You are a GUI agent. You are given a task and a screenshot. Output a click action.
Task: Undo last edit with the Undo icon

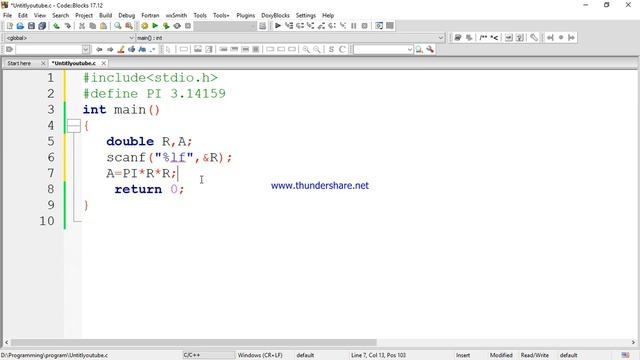[56, 26]
